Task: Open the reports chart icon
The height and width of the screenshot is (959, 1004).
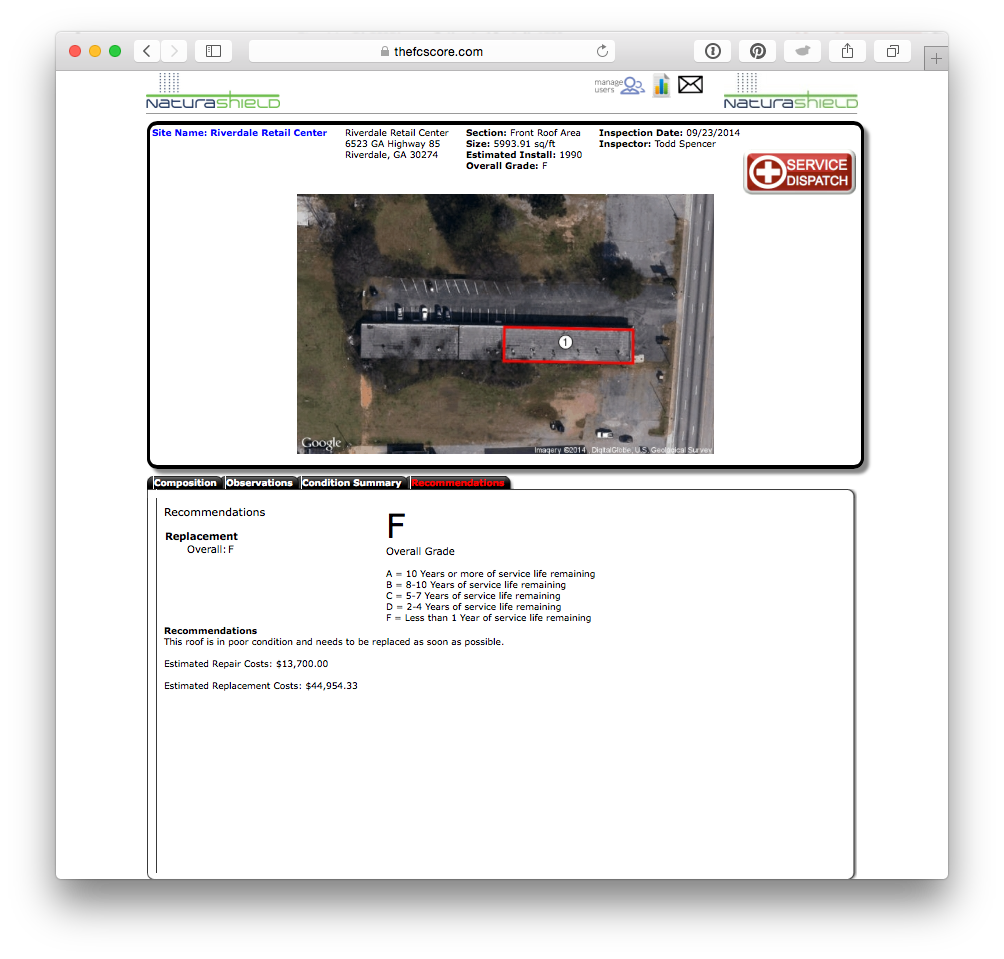Action: point(661,85)
